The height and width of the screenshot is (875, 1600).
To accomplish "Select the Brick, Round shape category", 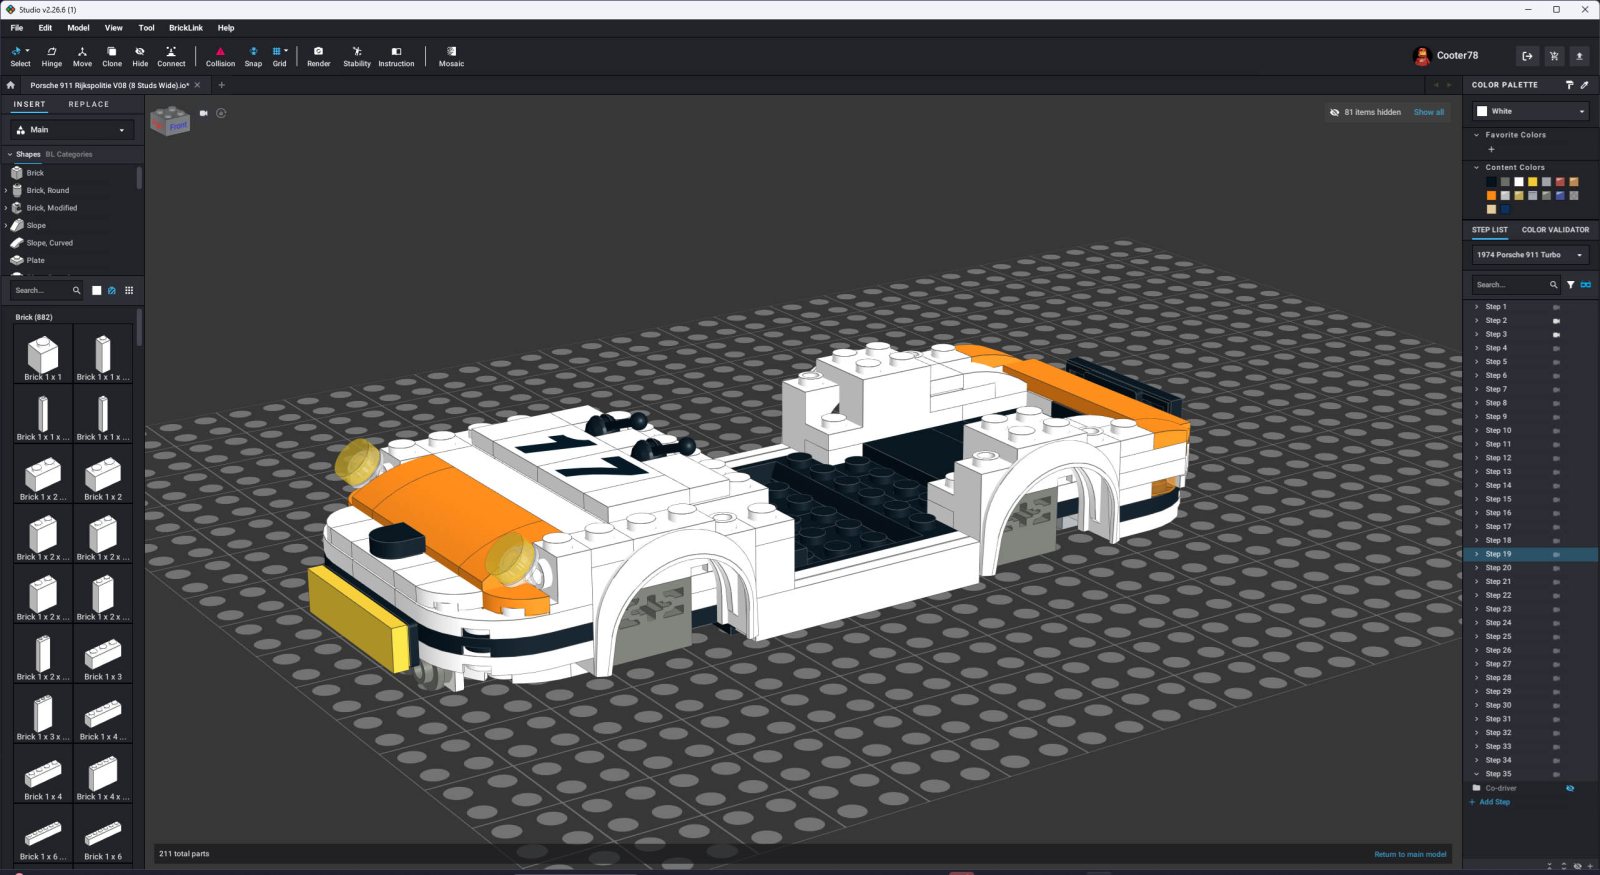I will (x=48, y=190).
